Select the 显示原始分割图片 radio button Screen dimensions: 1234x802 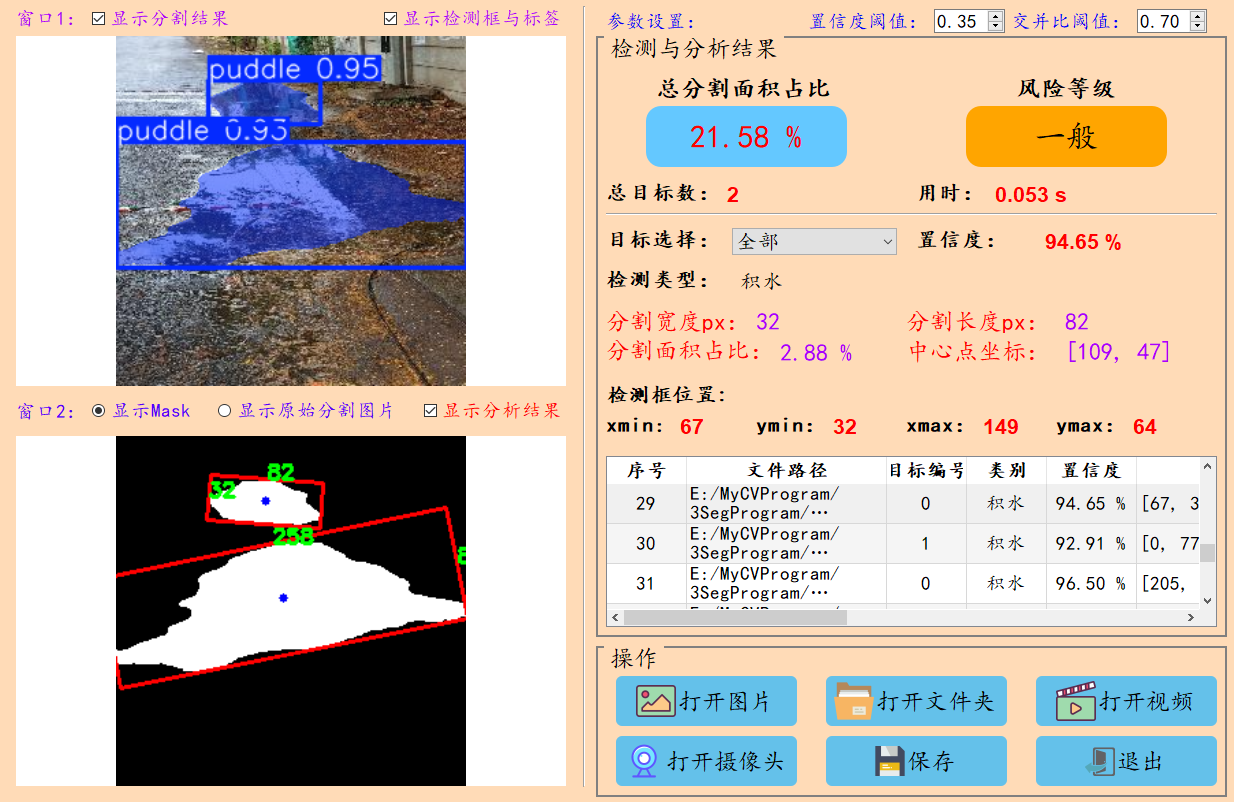[224, 410]
